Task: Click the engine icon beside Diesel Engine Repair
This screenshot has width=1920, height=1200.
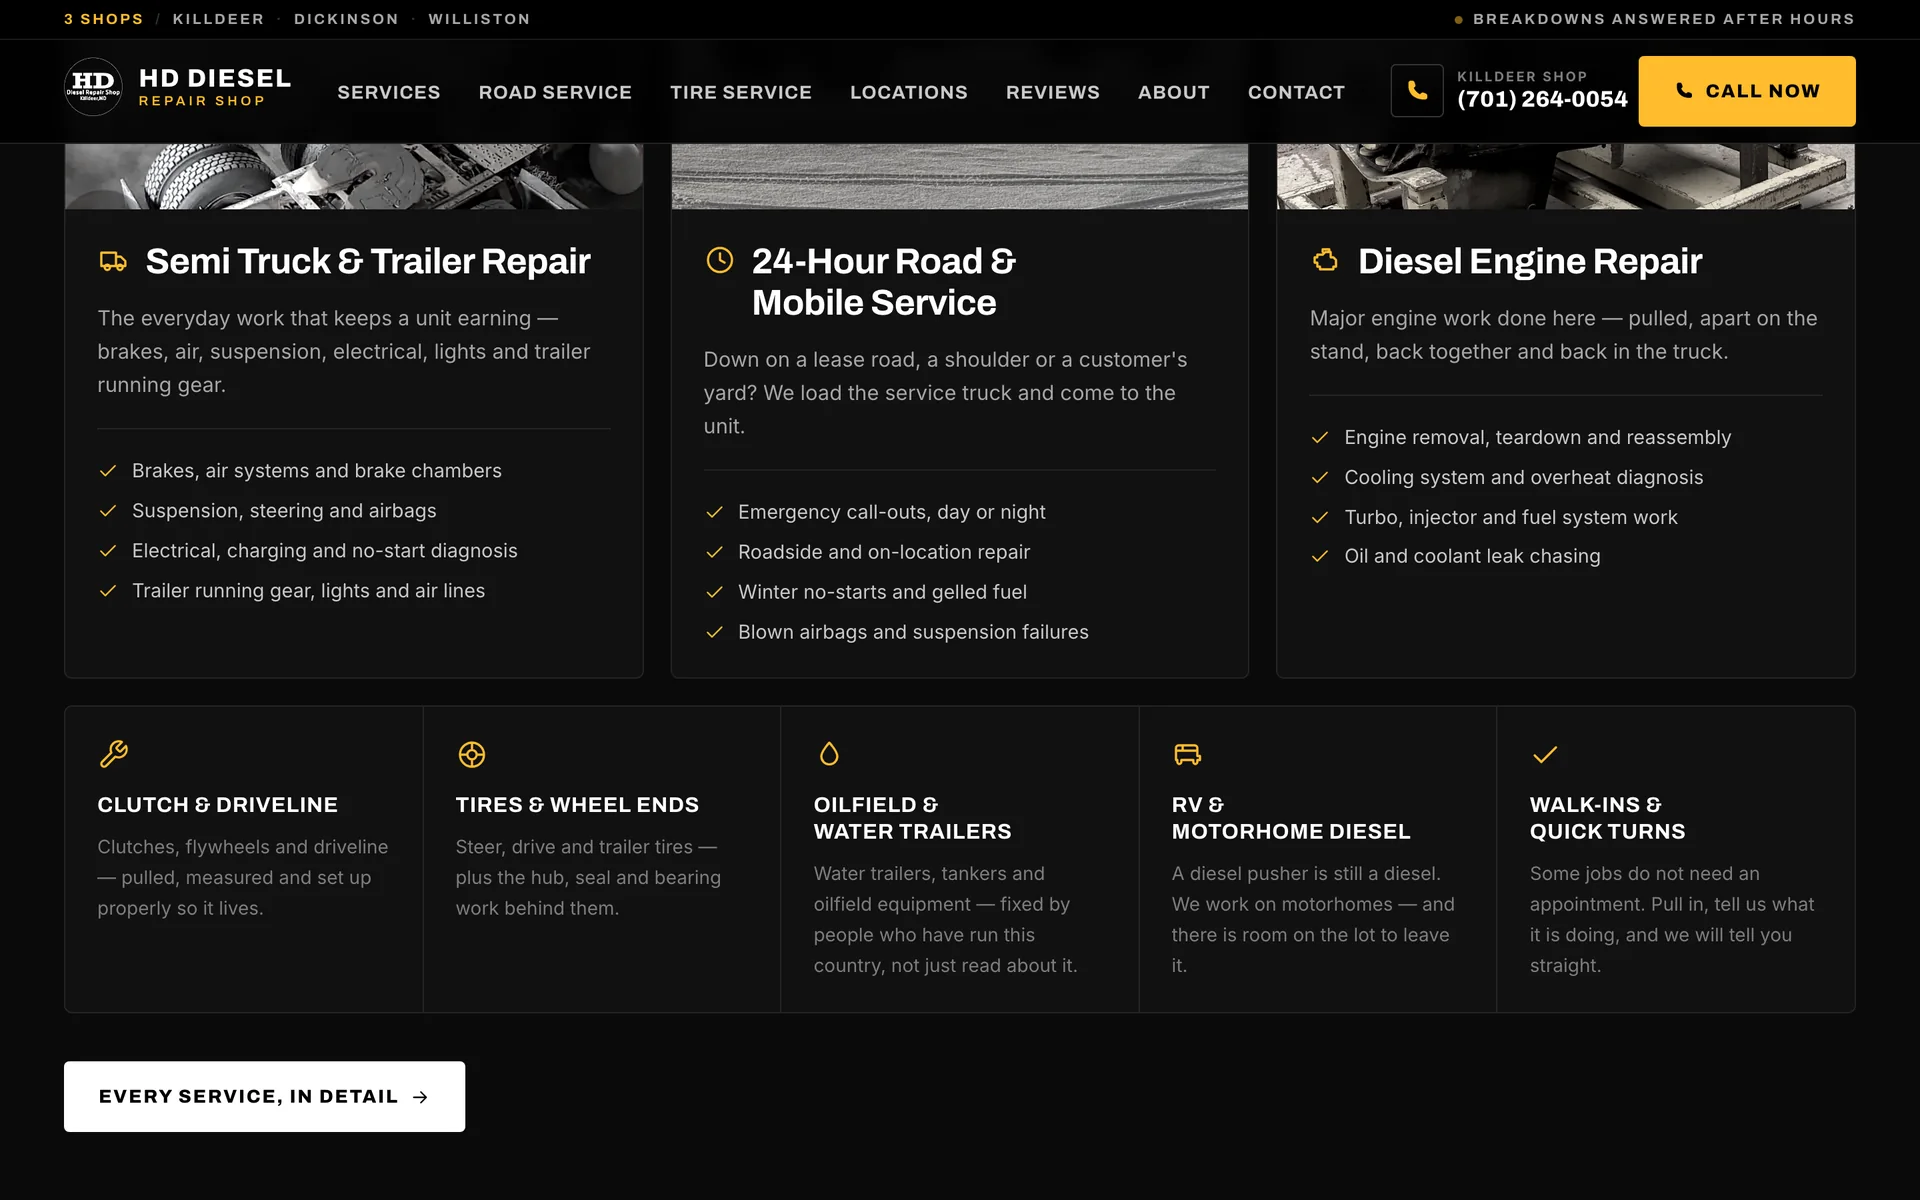Action: [x=1325, y=261]
